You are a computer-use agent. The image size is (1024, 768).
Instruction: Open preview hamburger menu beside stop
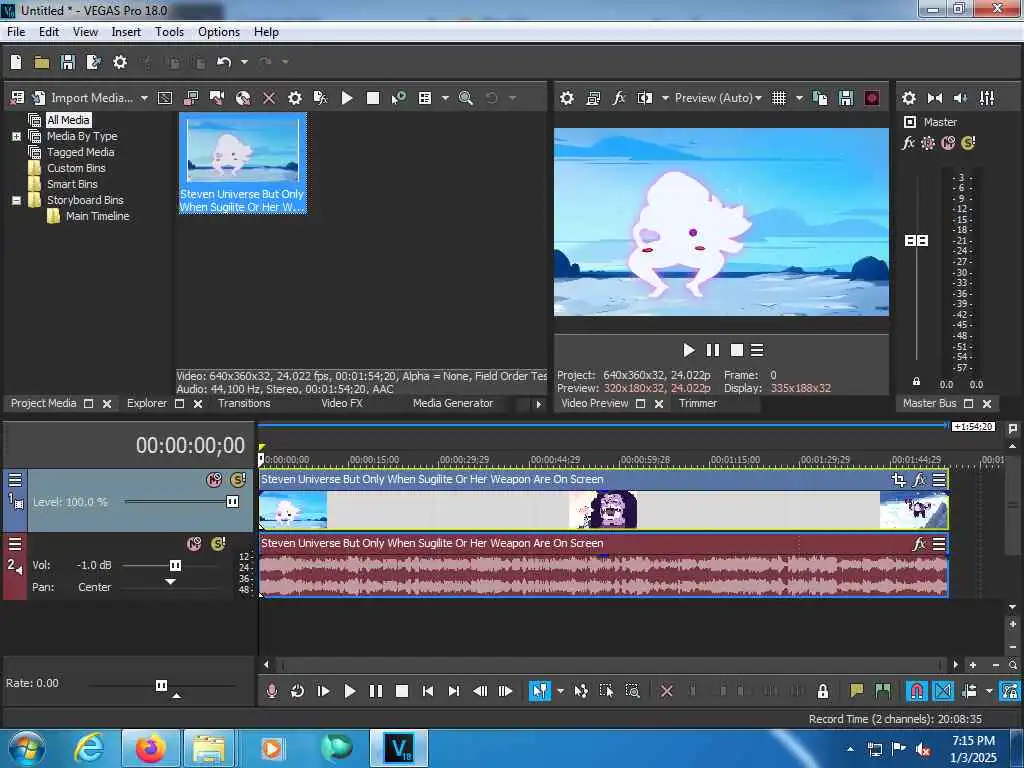coord(757,351)
